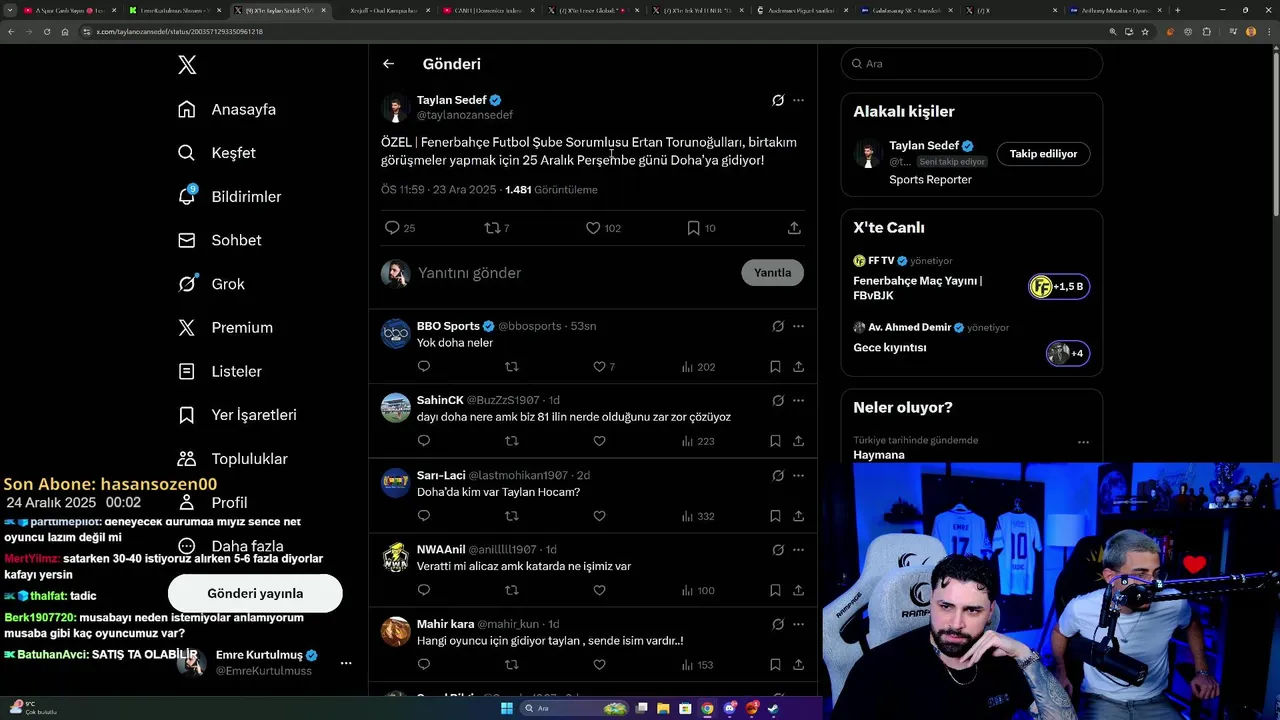Screen dimensions: 1280x720
Task: Reply to Sarı-Laci comment
Action: (x=424, y=516)
